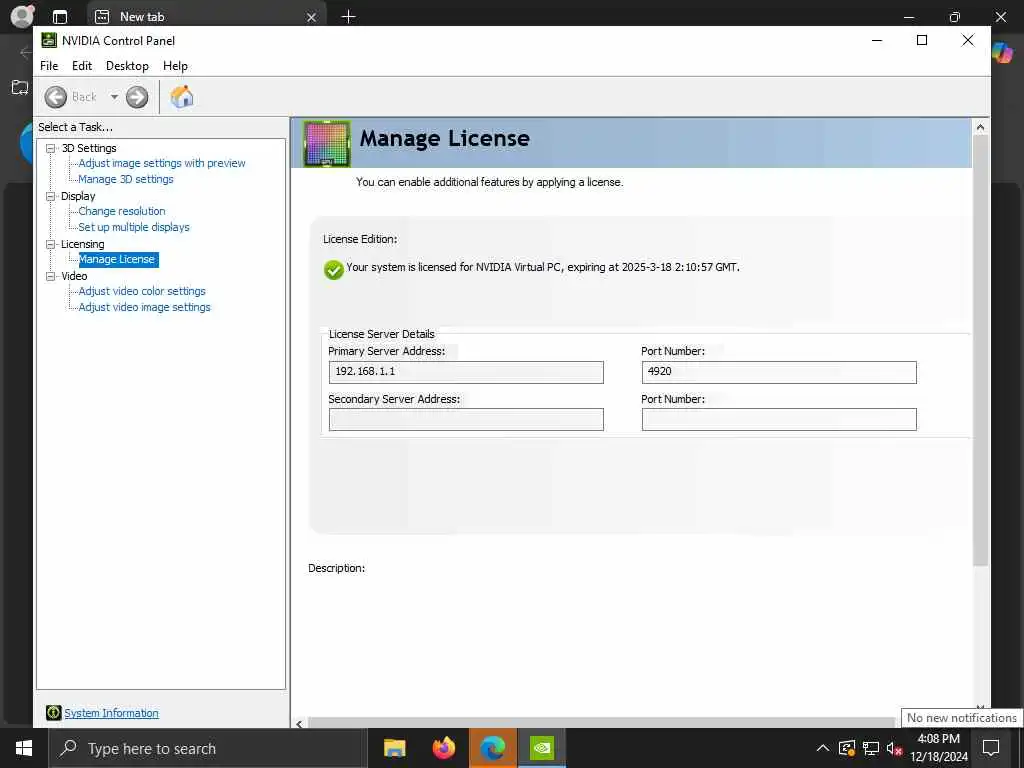The image size is (1024, 768).
Task: Click the network tray icon
Action: (x=871, y=748)
